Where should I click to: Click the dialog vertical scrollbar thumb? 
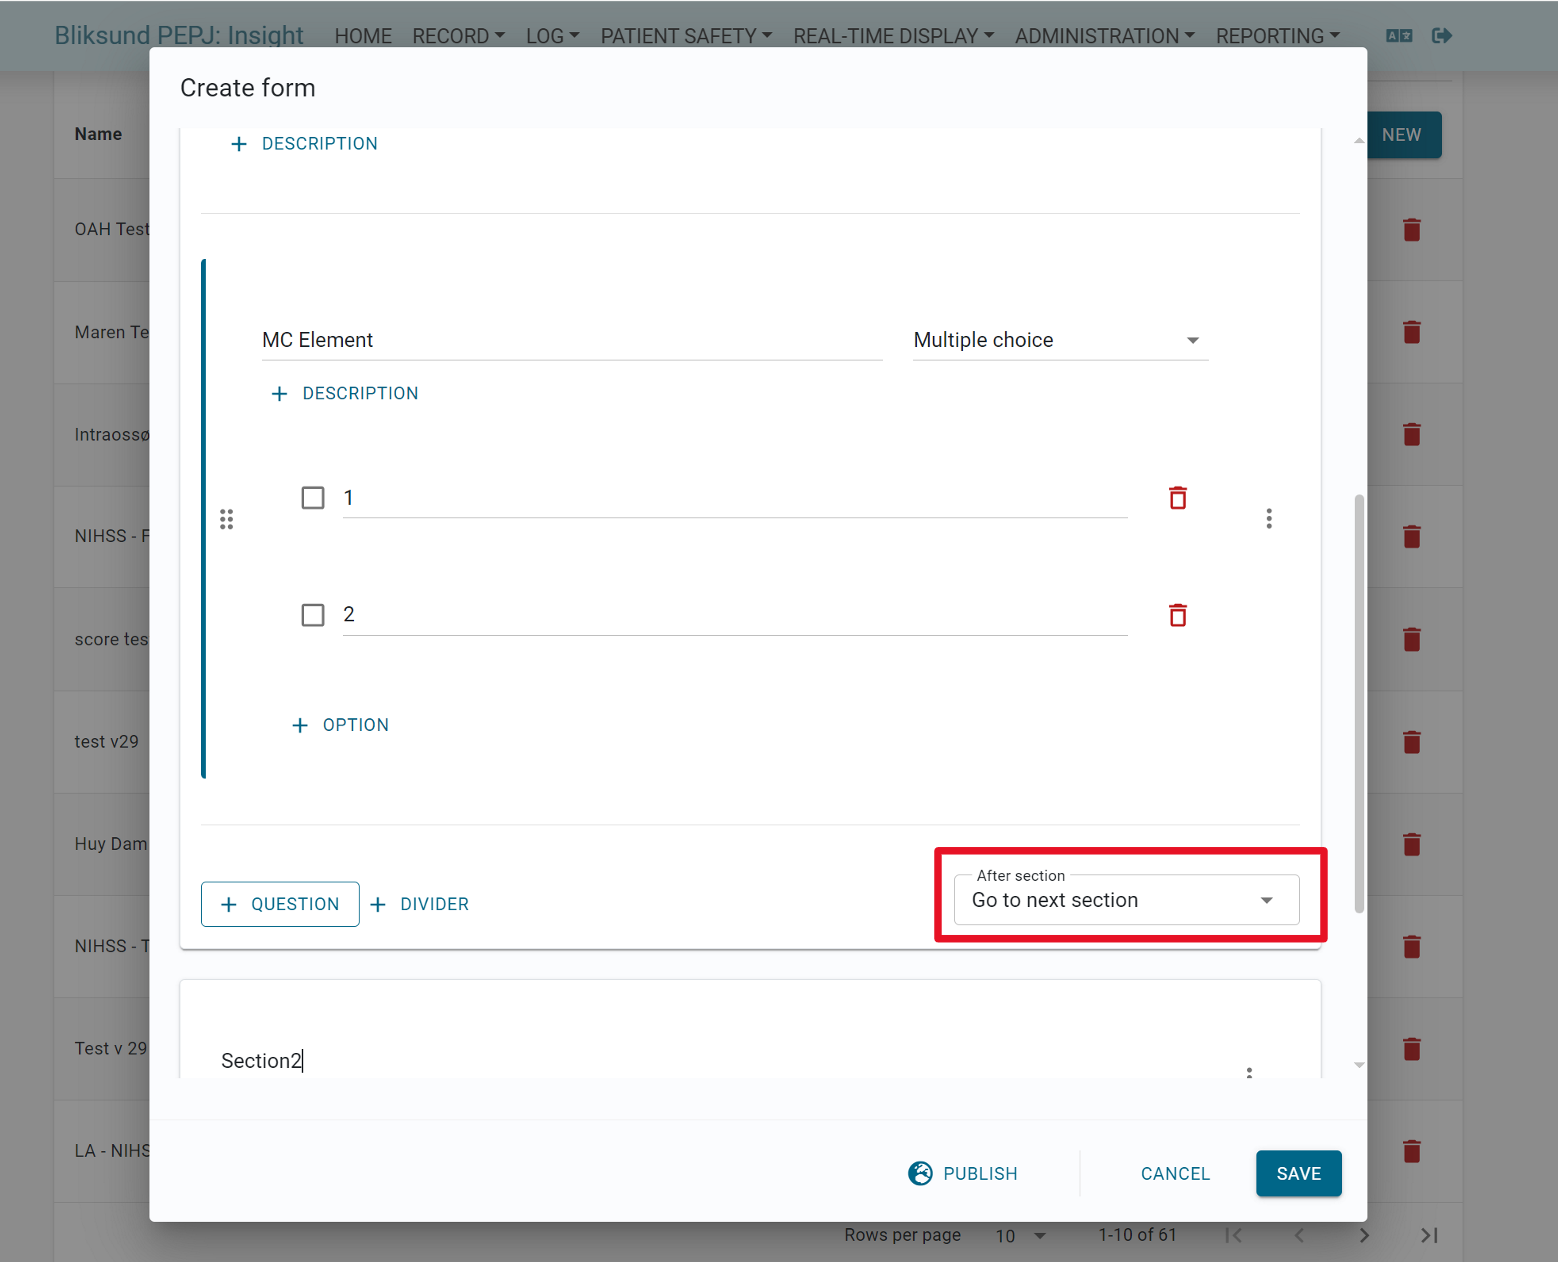1359,703
